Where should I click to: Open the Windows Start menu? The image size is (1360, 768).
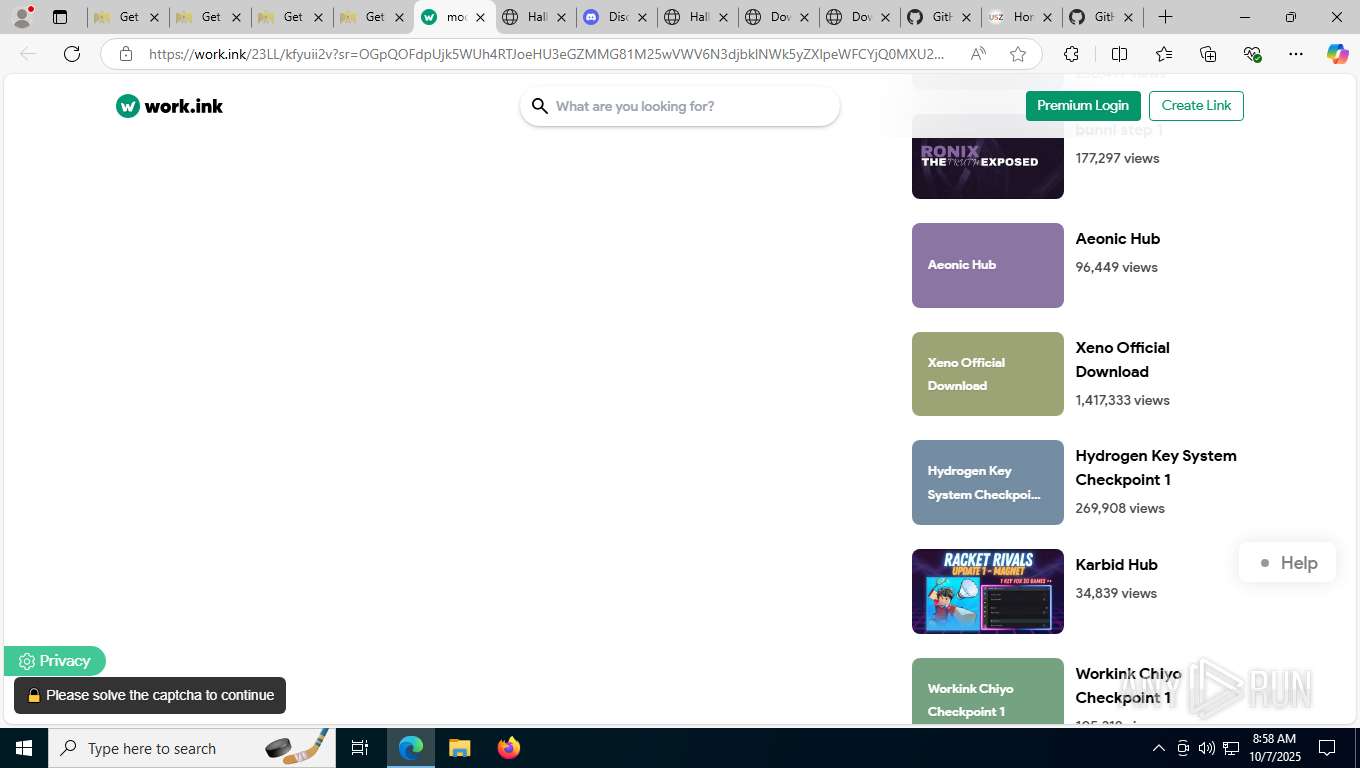pos(24,748)
